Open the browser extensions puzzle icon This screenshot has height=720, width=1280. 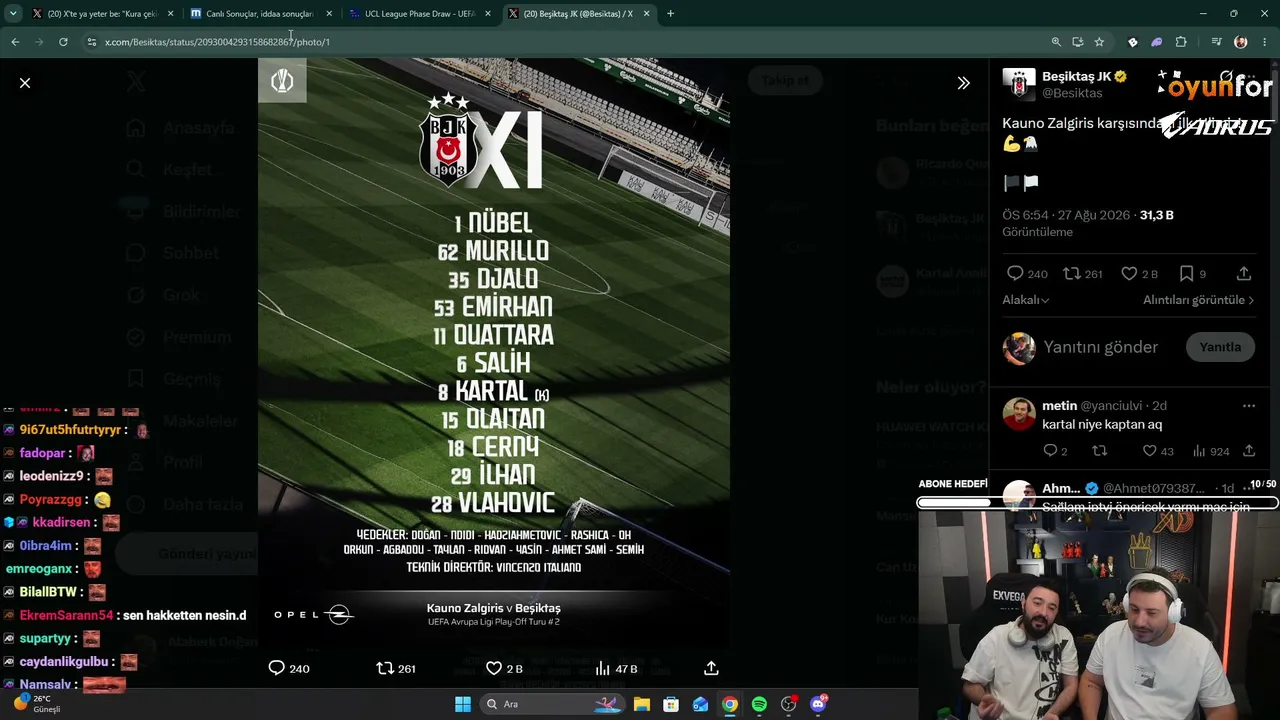(x=1181, y=42)
